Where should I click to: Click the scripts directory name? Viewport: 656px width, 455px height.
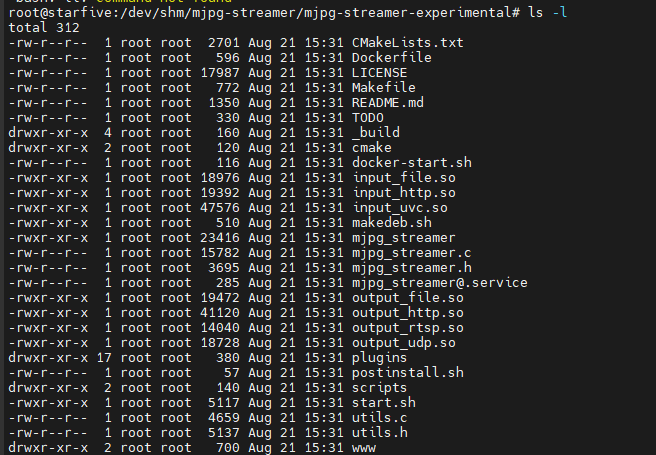[379, 387]
